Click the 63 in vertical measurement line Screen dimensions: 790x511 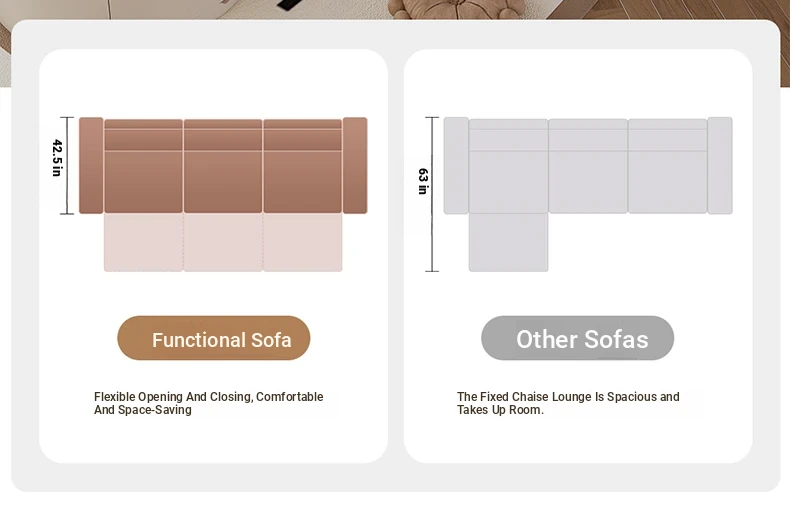[432, 194]
